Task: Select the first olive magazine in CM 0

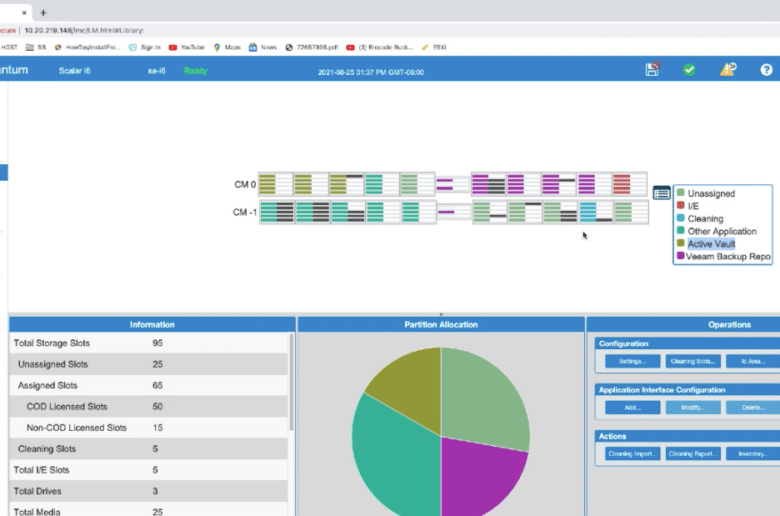Action: pyautogui.click(x=276, y=184)
